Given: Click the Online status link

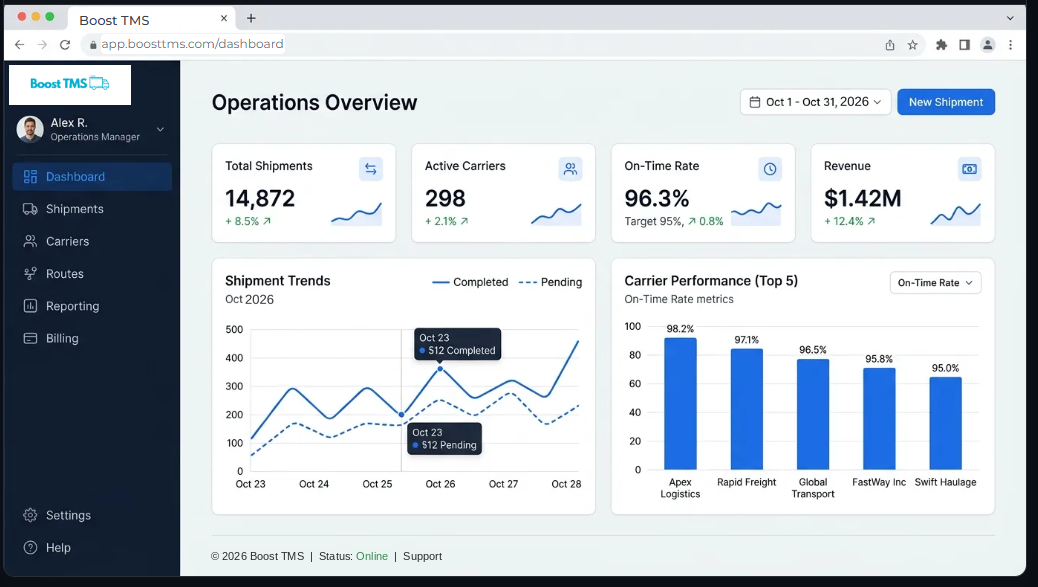Looking at the screenshot, I should [372, 557].
